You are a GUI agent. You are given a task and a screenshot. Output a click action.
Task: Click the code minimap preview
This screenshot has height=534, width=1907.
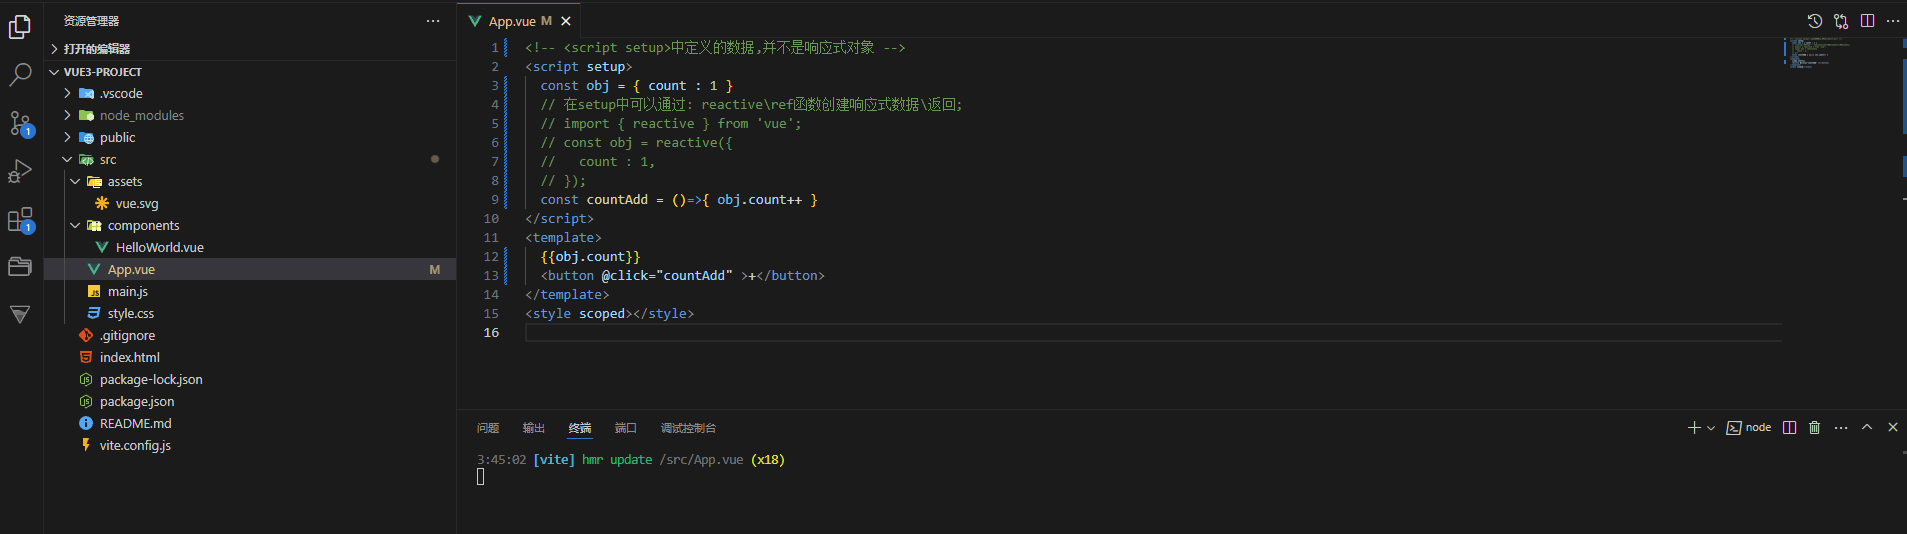pos(1818,52)
